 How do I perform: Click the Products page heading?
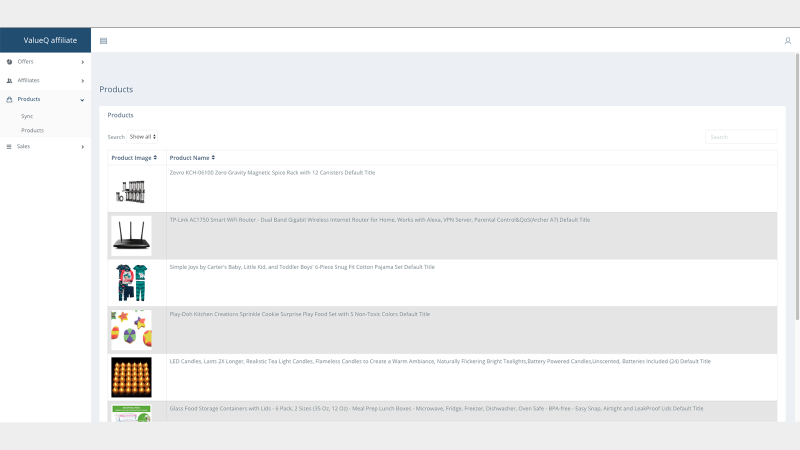116,89
